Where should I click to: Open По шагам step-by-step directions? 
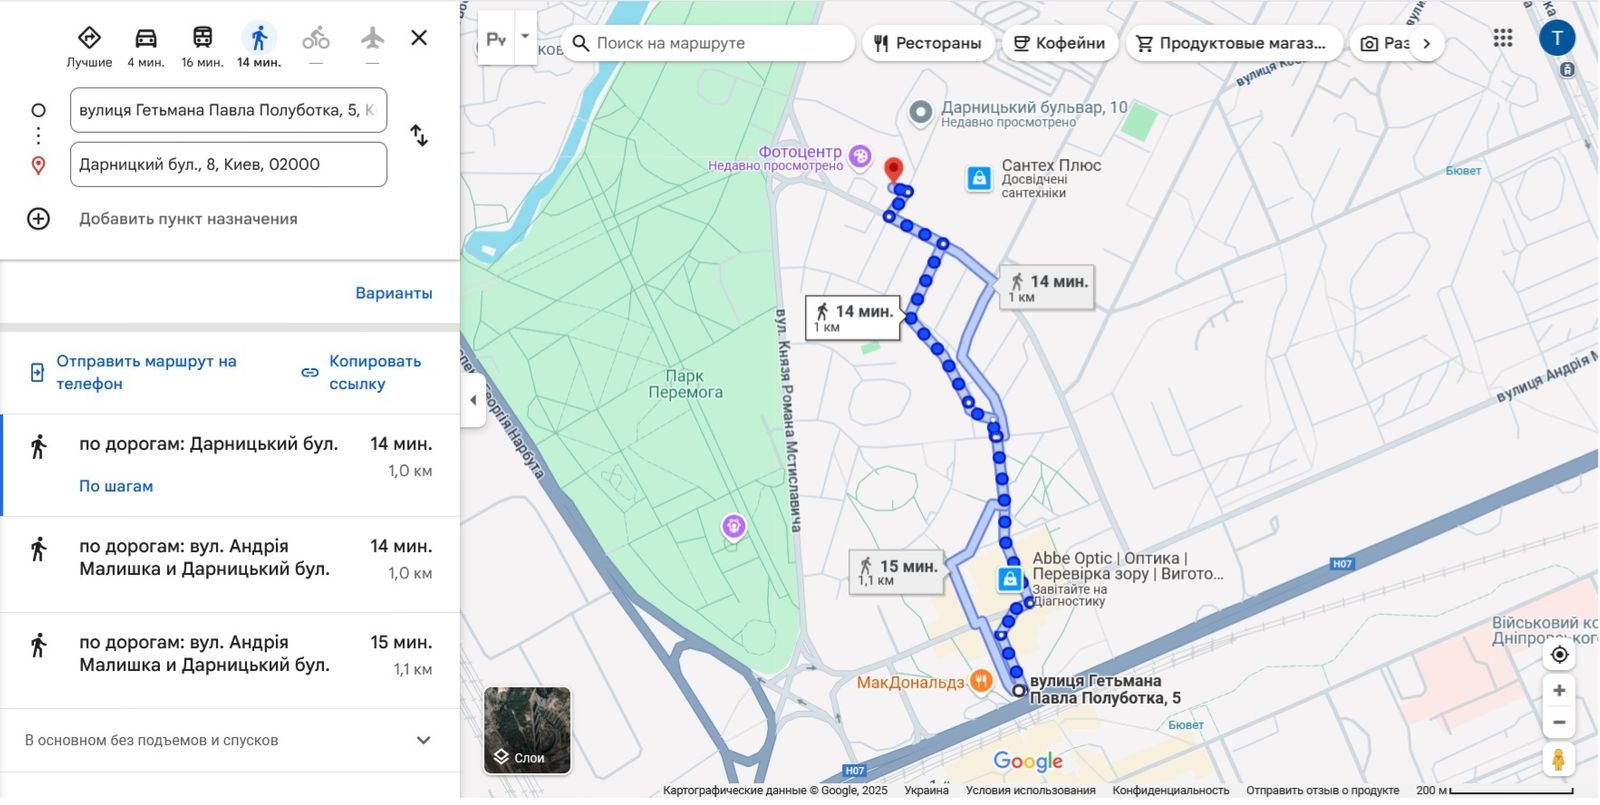(x=116, y=486)
